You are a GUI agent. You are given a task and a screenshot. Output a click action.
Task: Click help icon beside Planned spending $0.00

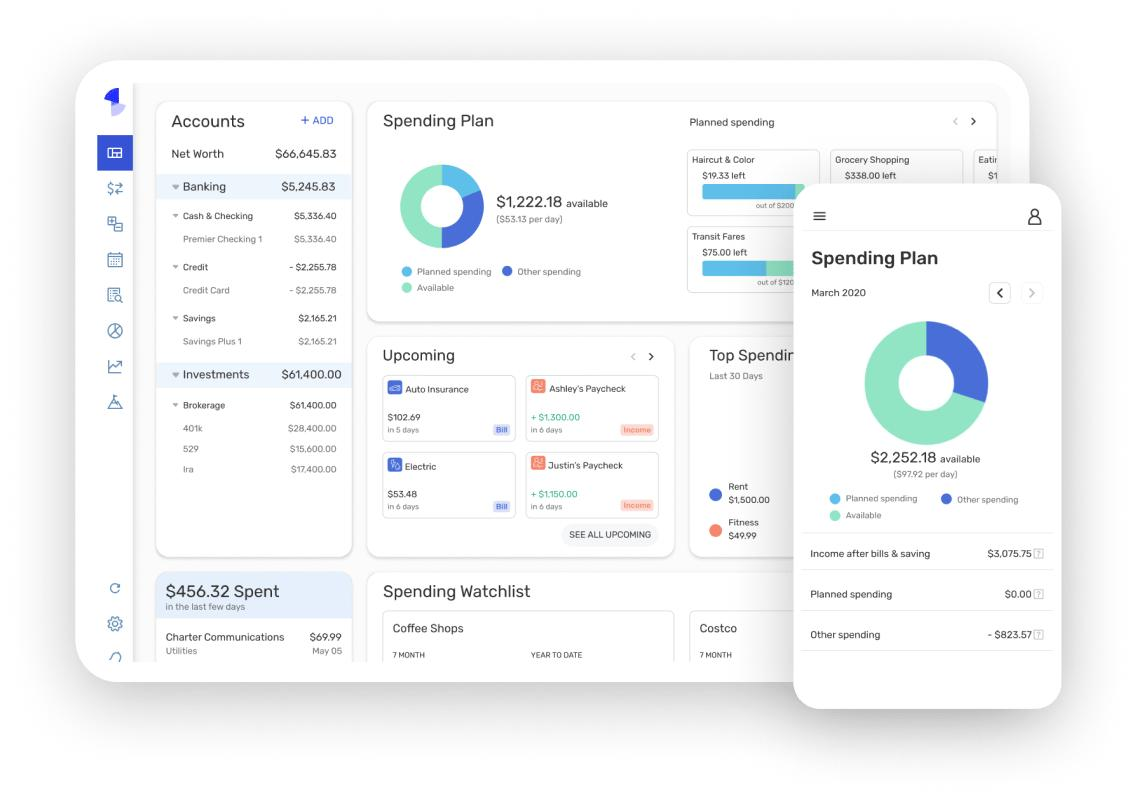tap(1038, 595)
